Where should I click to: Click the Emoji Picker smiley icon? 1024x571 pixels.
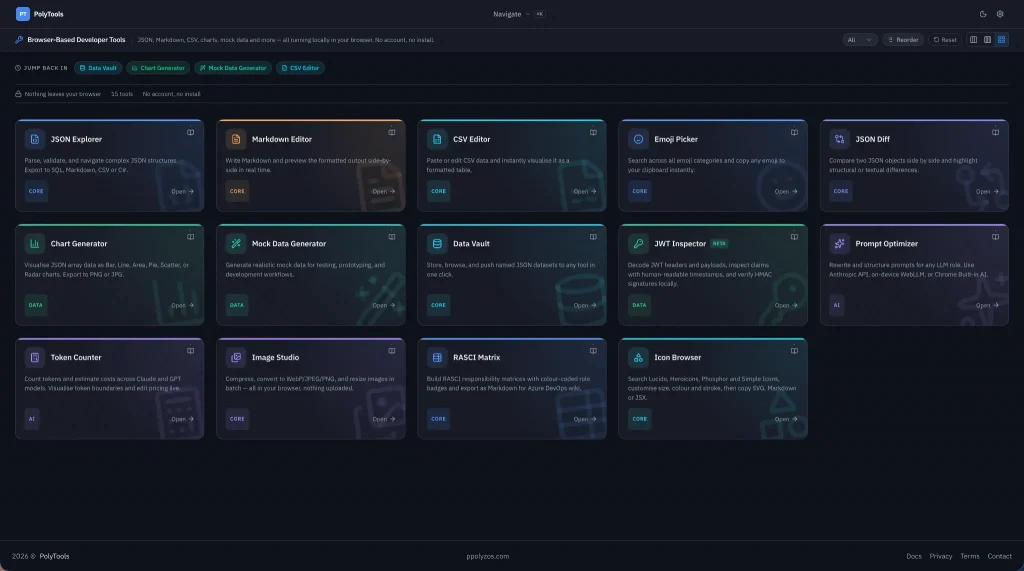point(638,139)
